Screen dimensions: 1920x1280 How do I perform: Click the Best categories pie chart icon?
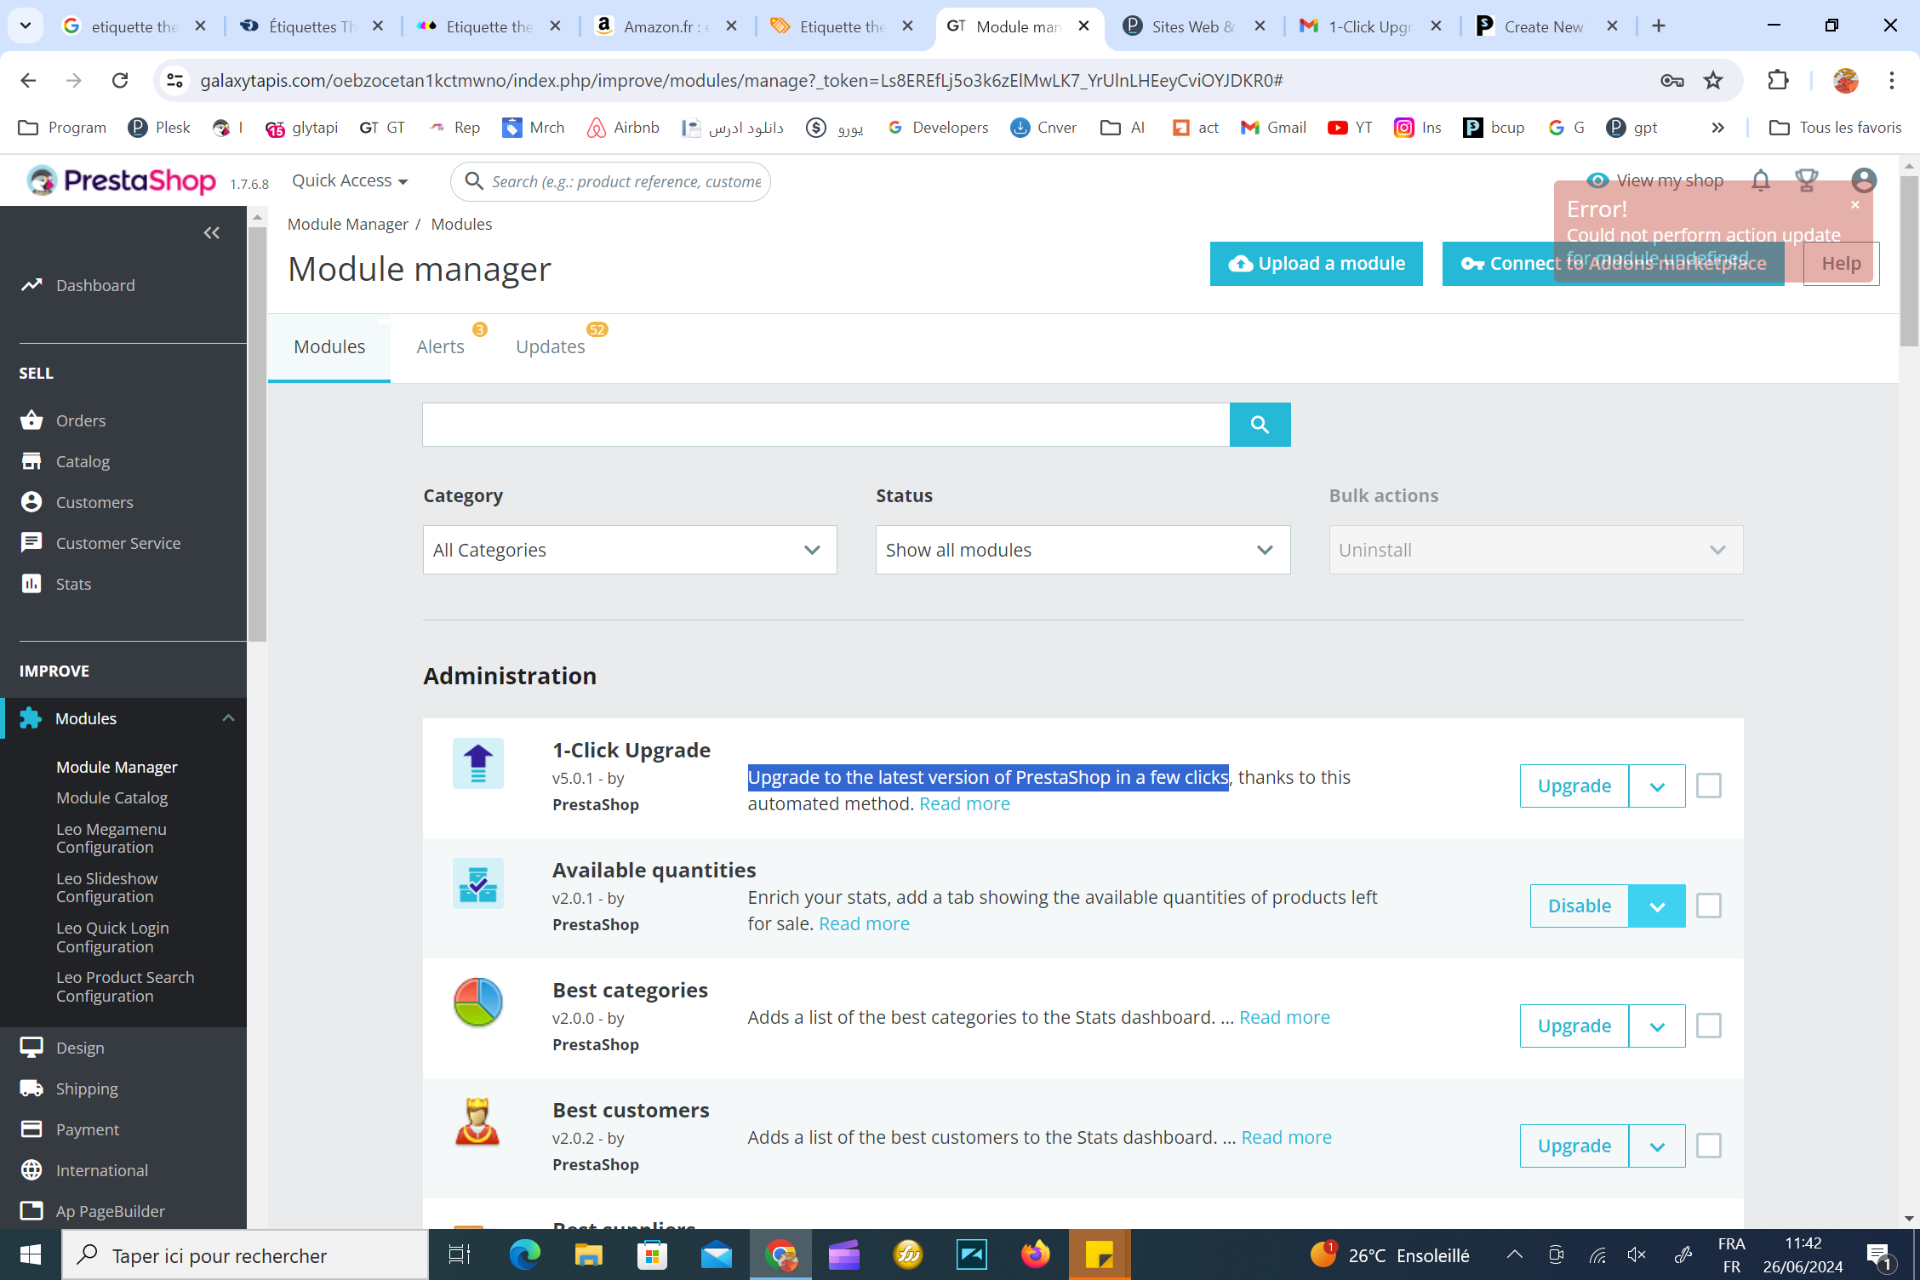click(478, 1003)
